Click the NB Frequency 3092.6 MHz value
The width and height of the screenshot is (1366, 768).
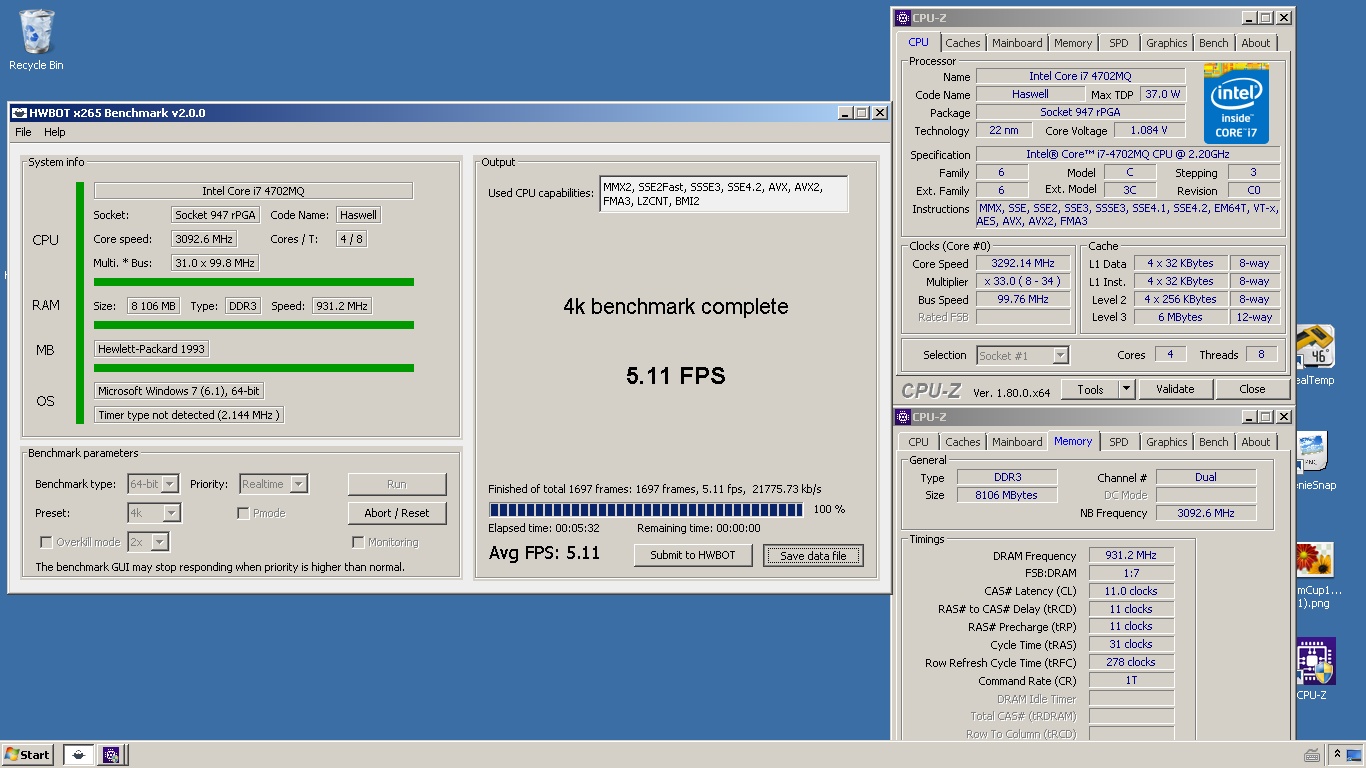(1206, 513)
